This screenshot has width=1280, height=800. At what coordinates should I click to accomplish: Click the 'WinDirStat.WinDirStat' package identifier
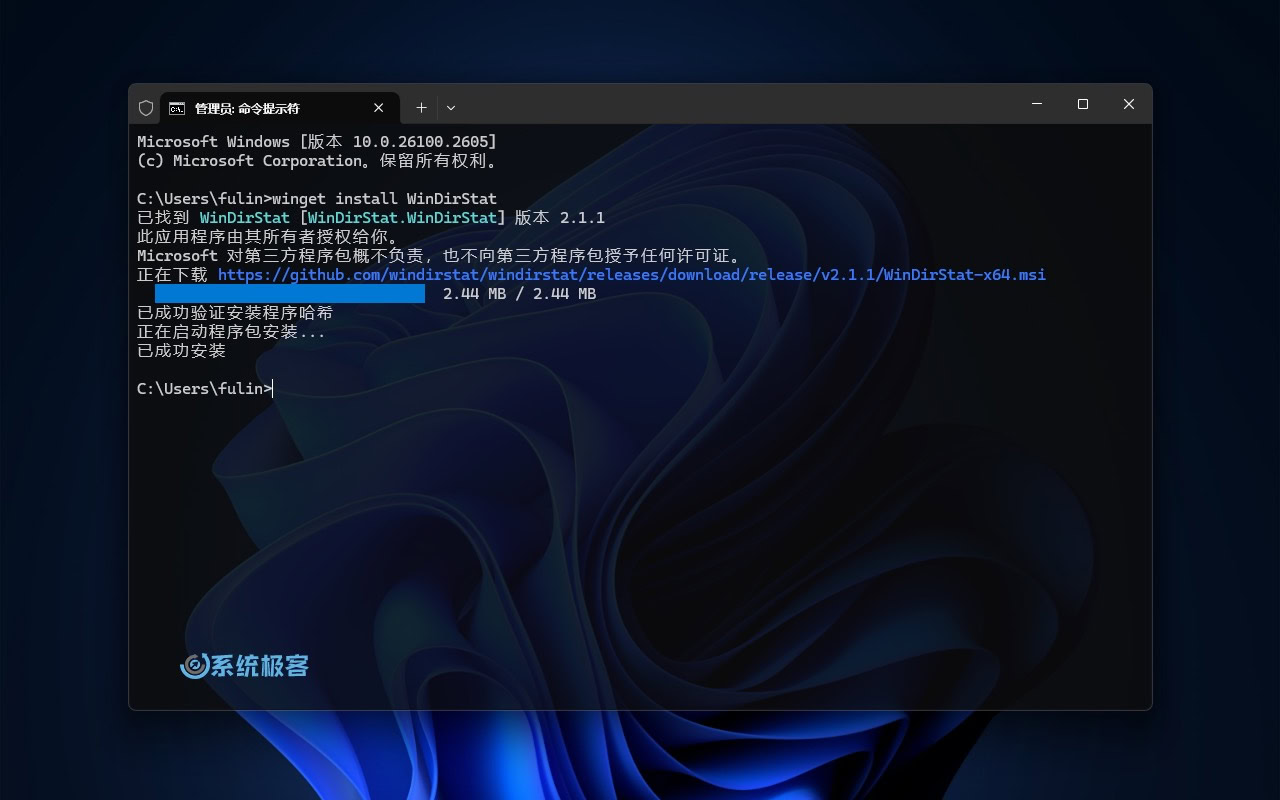click(402, 218)
